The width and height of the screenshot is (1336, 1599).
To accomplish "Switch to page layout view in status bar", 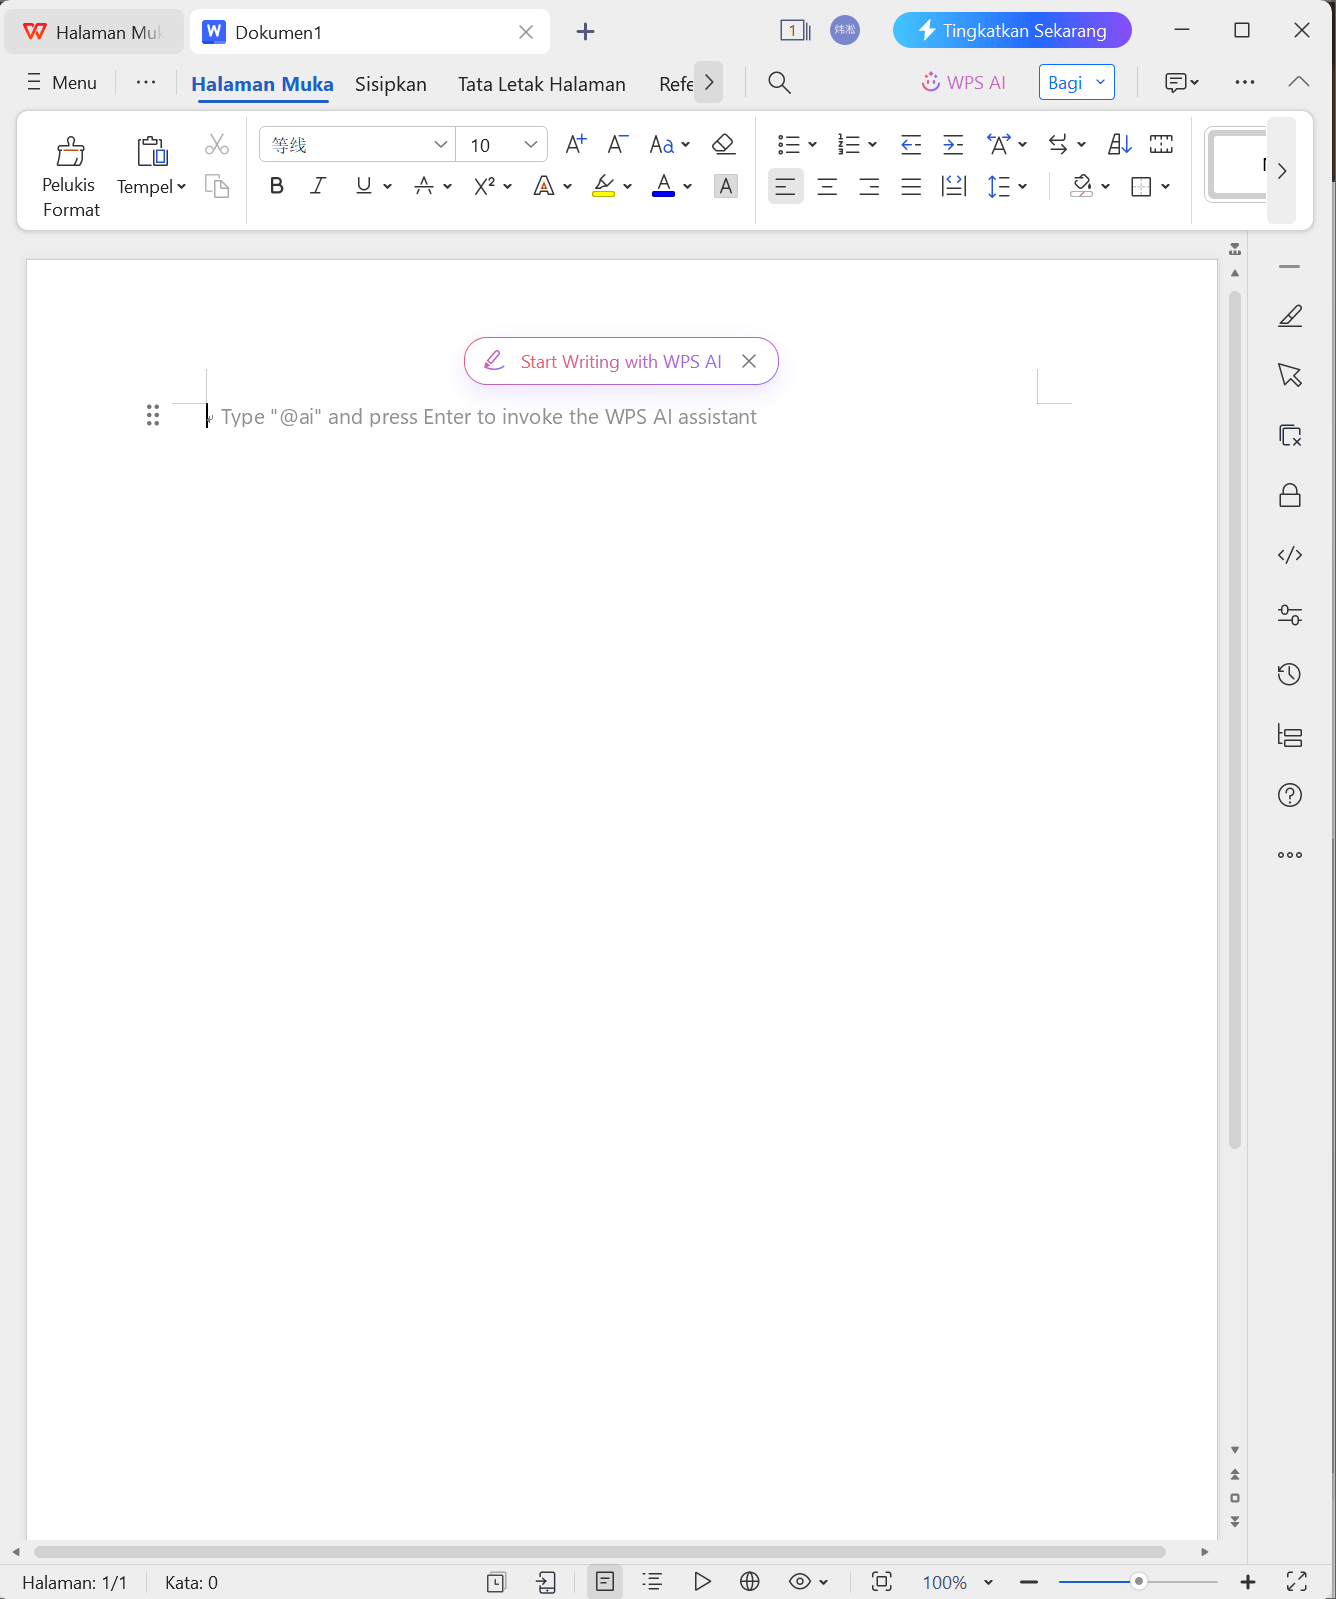I will coord(605,1581).
